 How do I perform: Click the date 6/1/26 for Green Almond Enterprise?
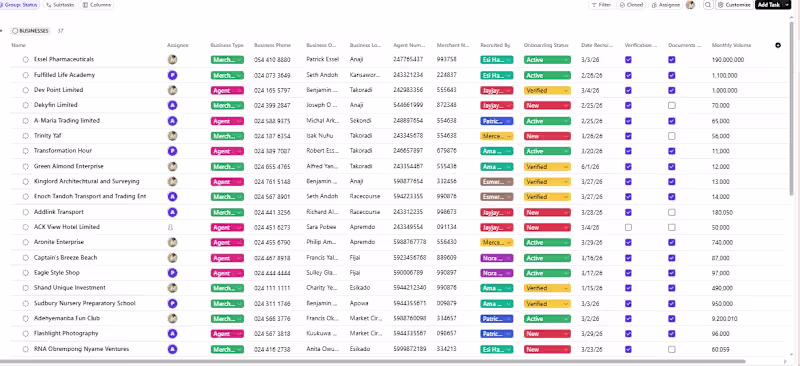click(589, 167)
